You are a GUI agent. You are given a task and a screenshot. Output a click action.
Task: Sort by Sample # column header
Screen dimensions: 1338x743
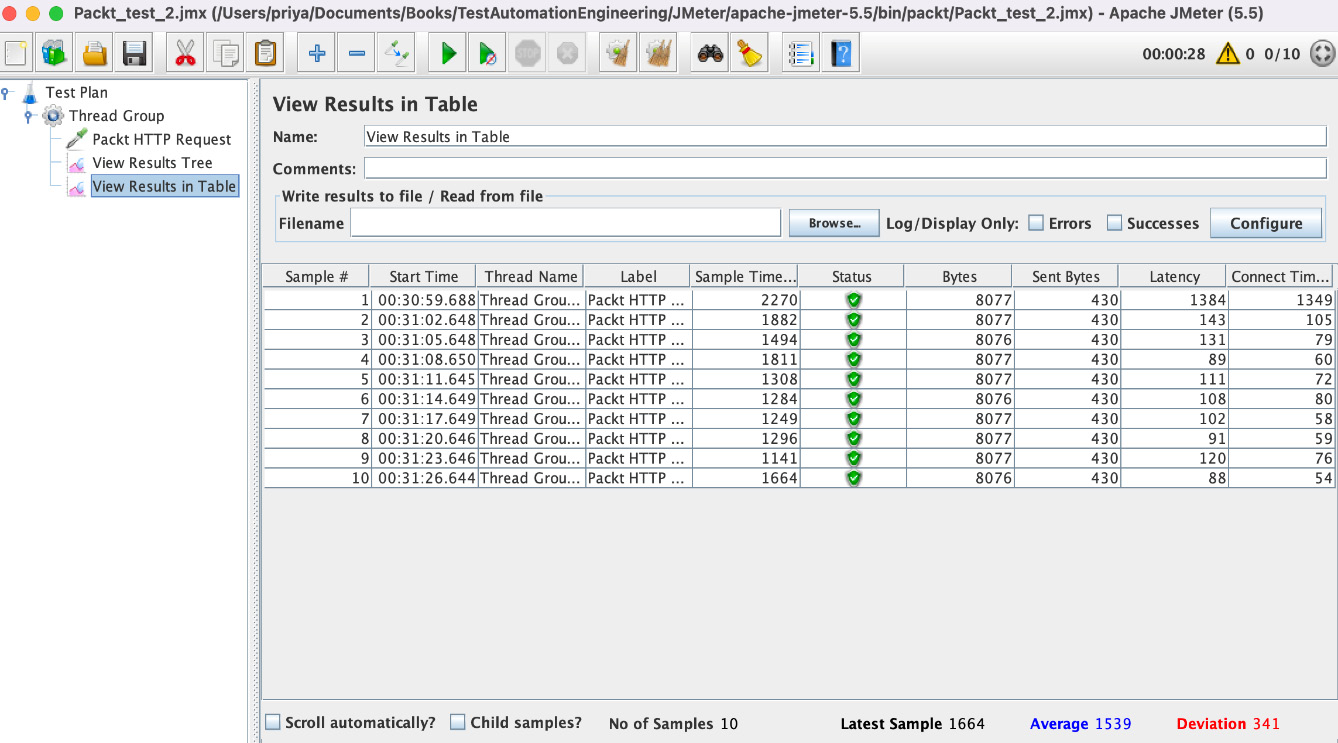pos(316,277)
